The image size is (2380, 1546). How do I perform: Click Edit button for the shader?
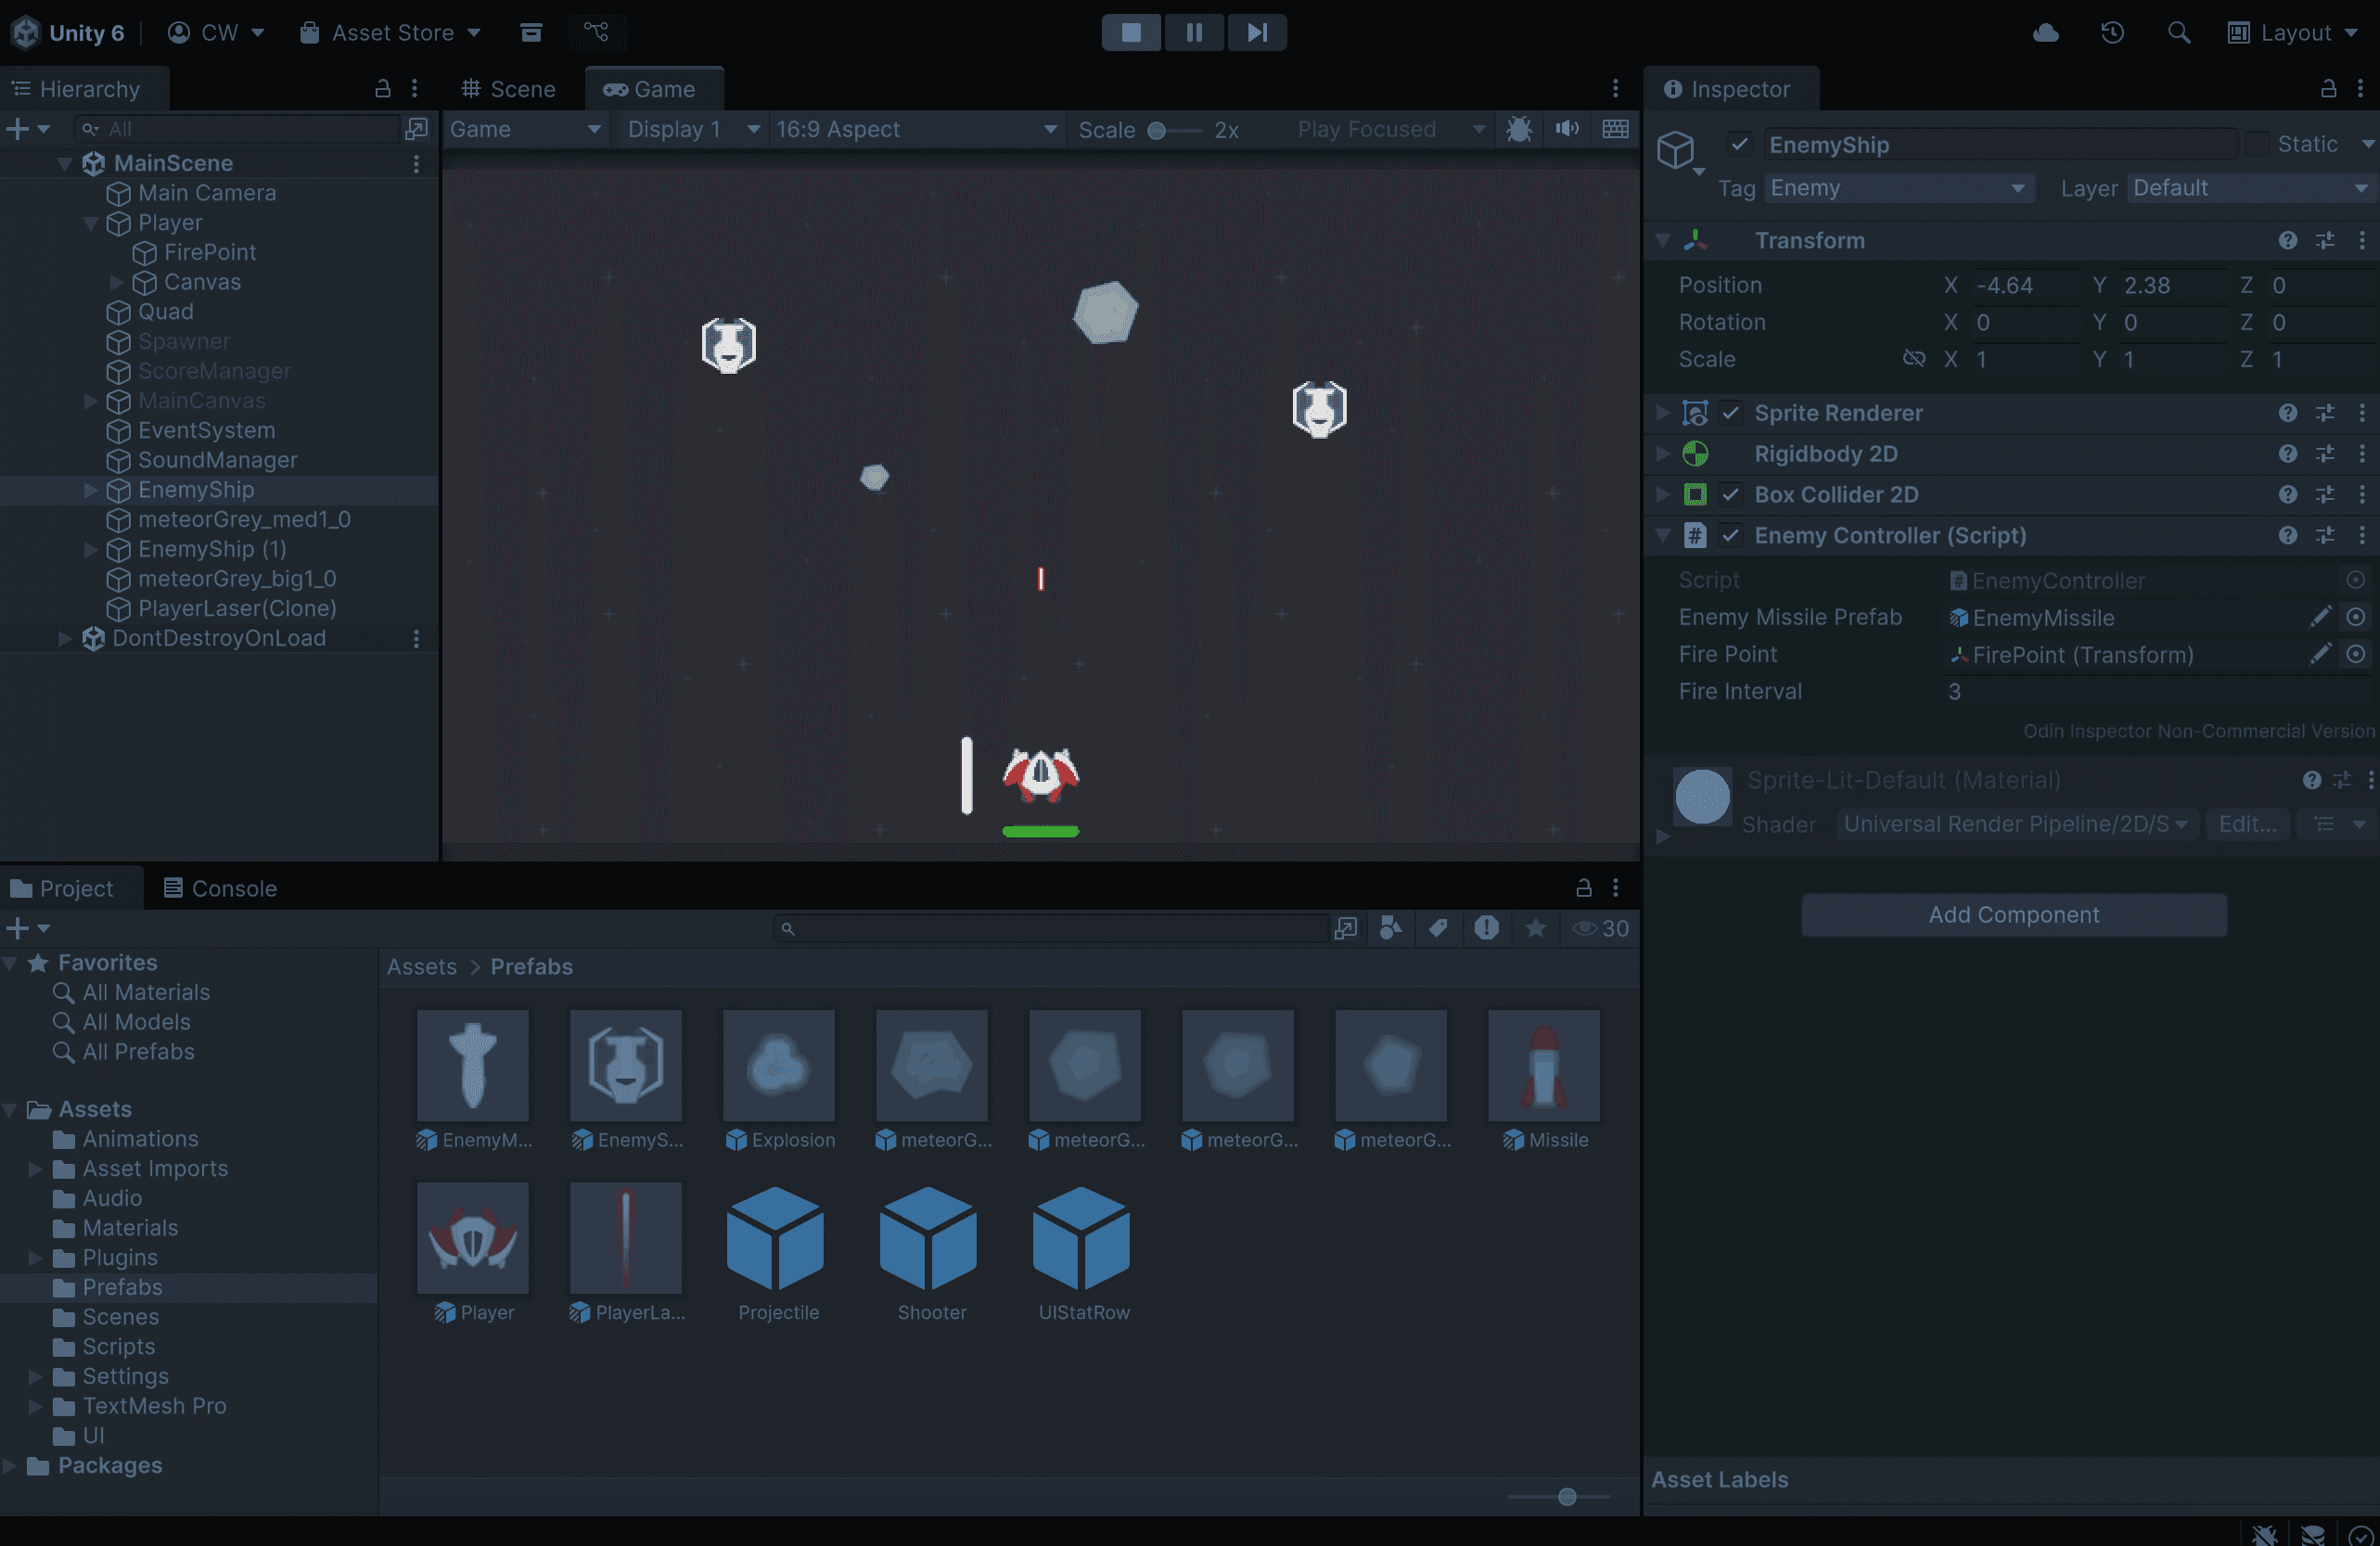coord(2247,824)
